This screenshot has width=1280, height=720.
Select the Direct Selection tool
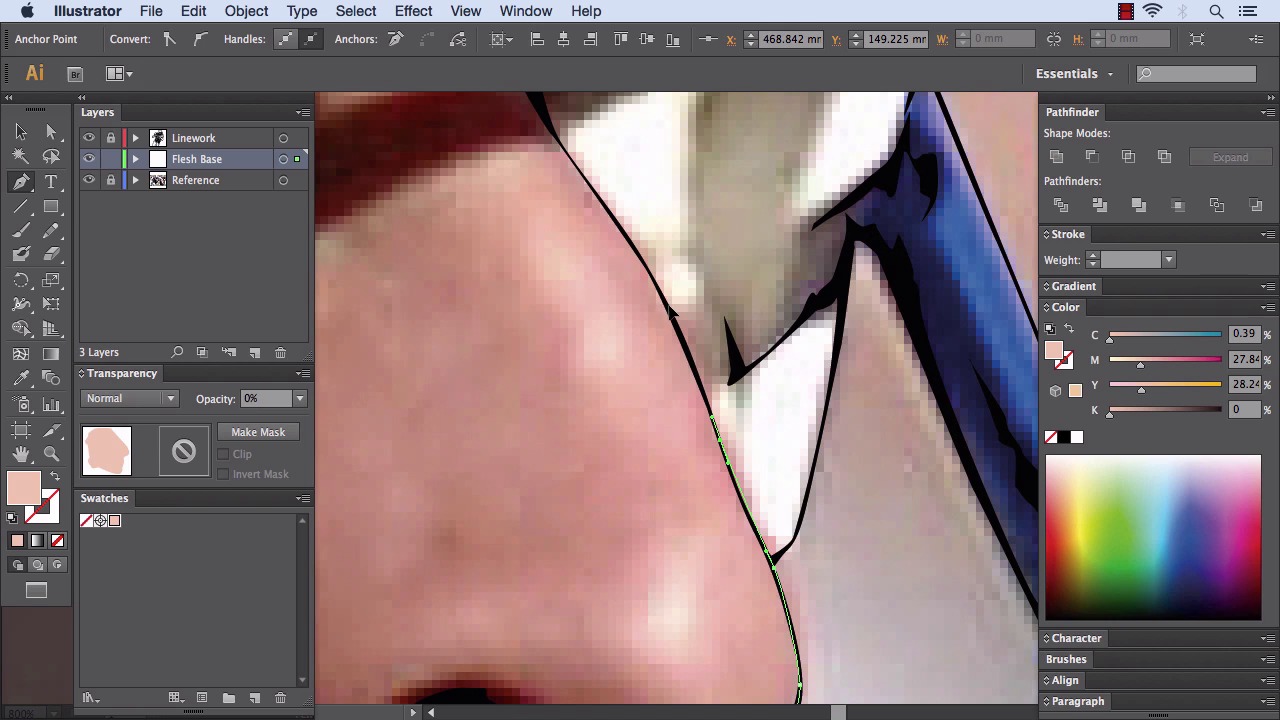(x=52, y=132)
